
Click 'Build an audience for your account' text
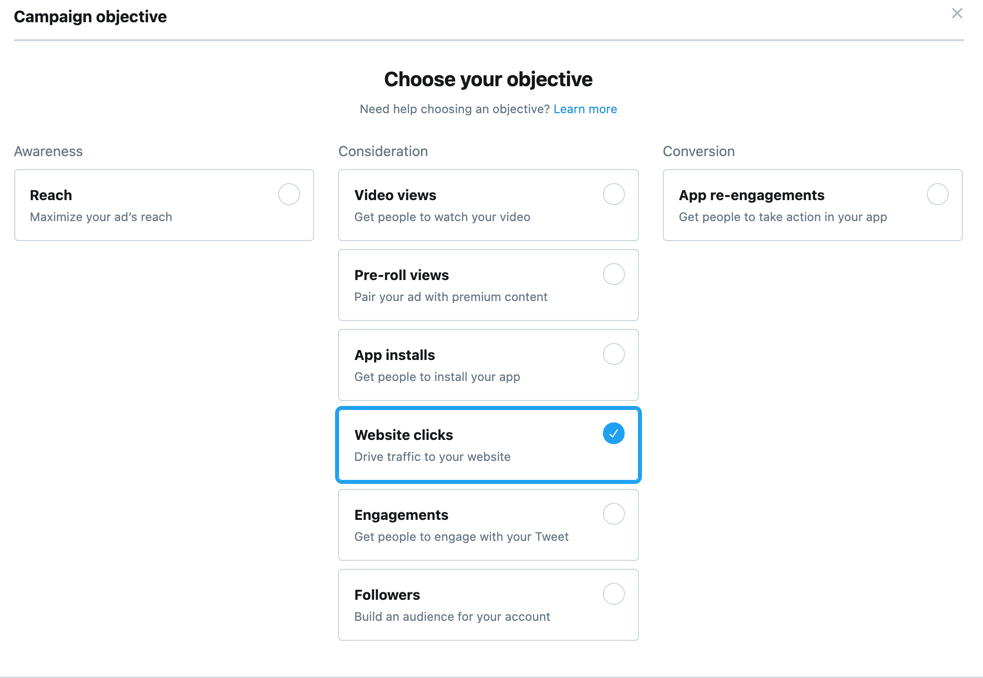pos(452,617)
